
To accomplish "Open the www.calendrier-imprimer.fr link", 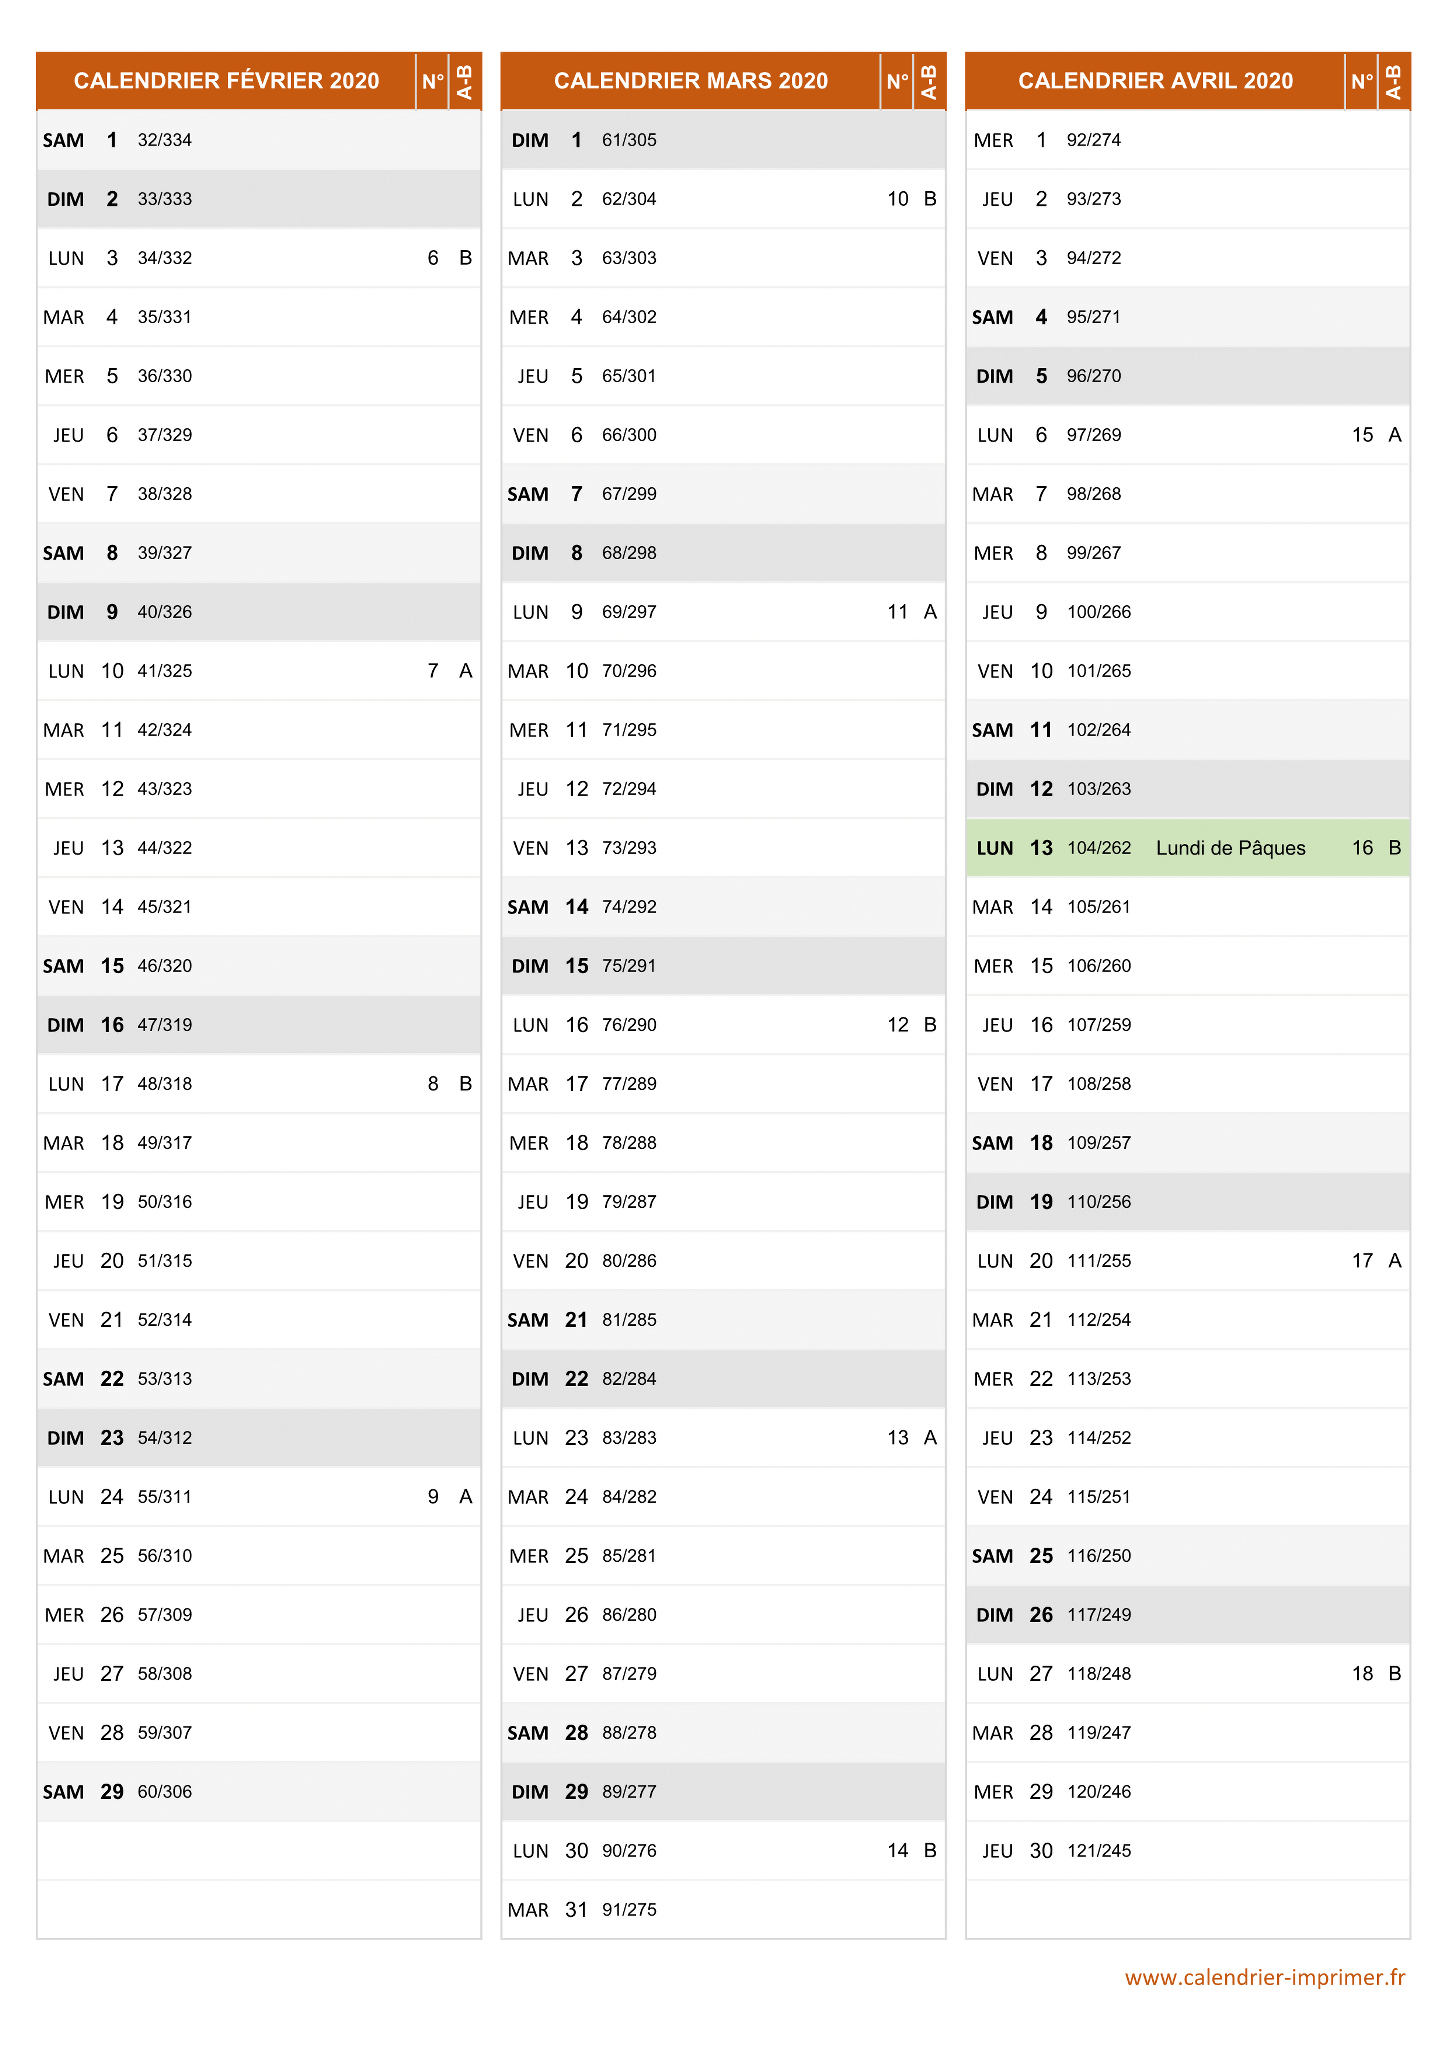I will (1265, 1977).
